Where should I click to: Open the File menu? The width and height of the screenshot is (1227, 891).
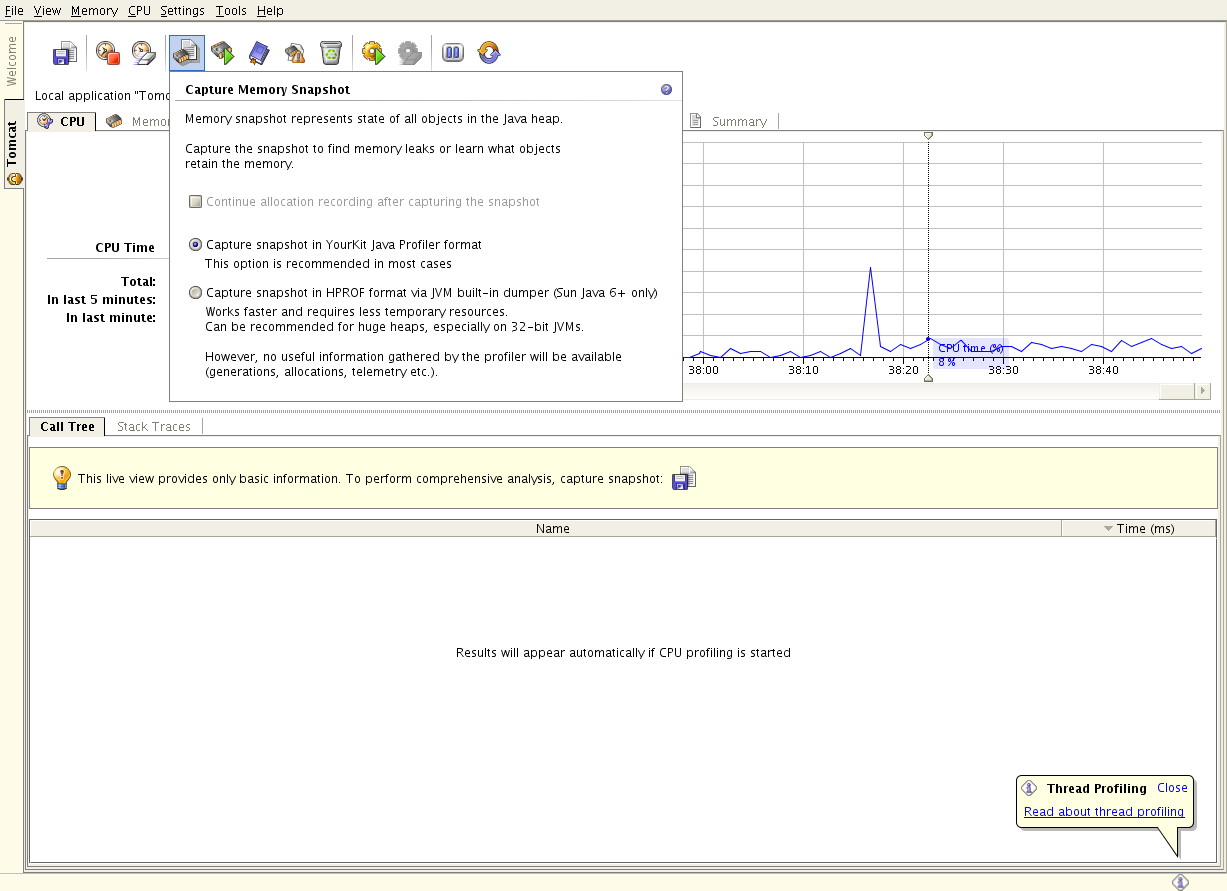point(14,11)
